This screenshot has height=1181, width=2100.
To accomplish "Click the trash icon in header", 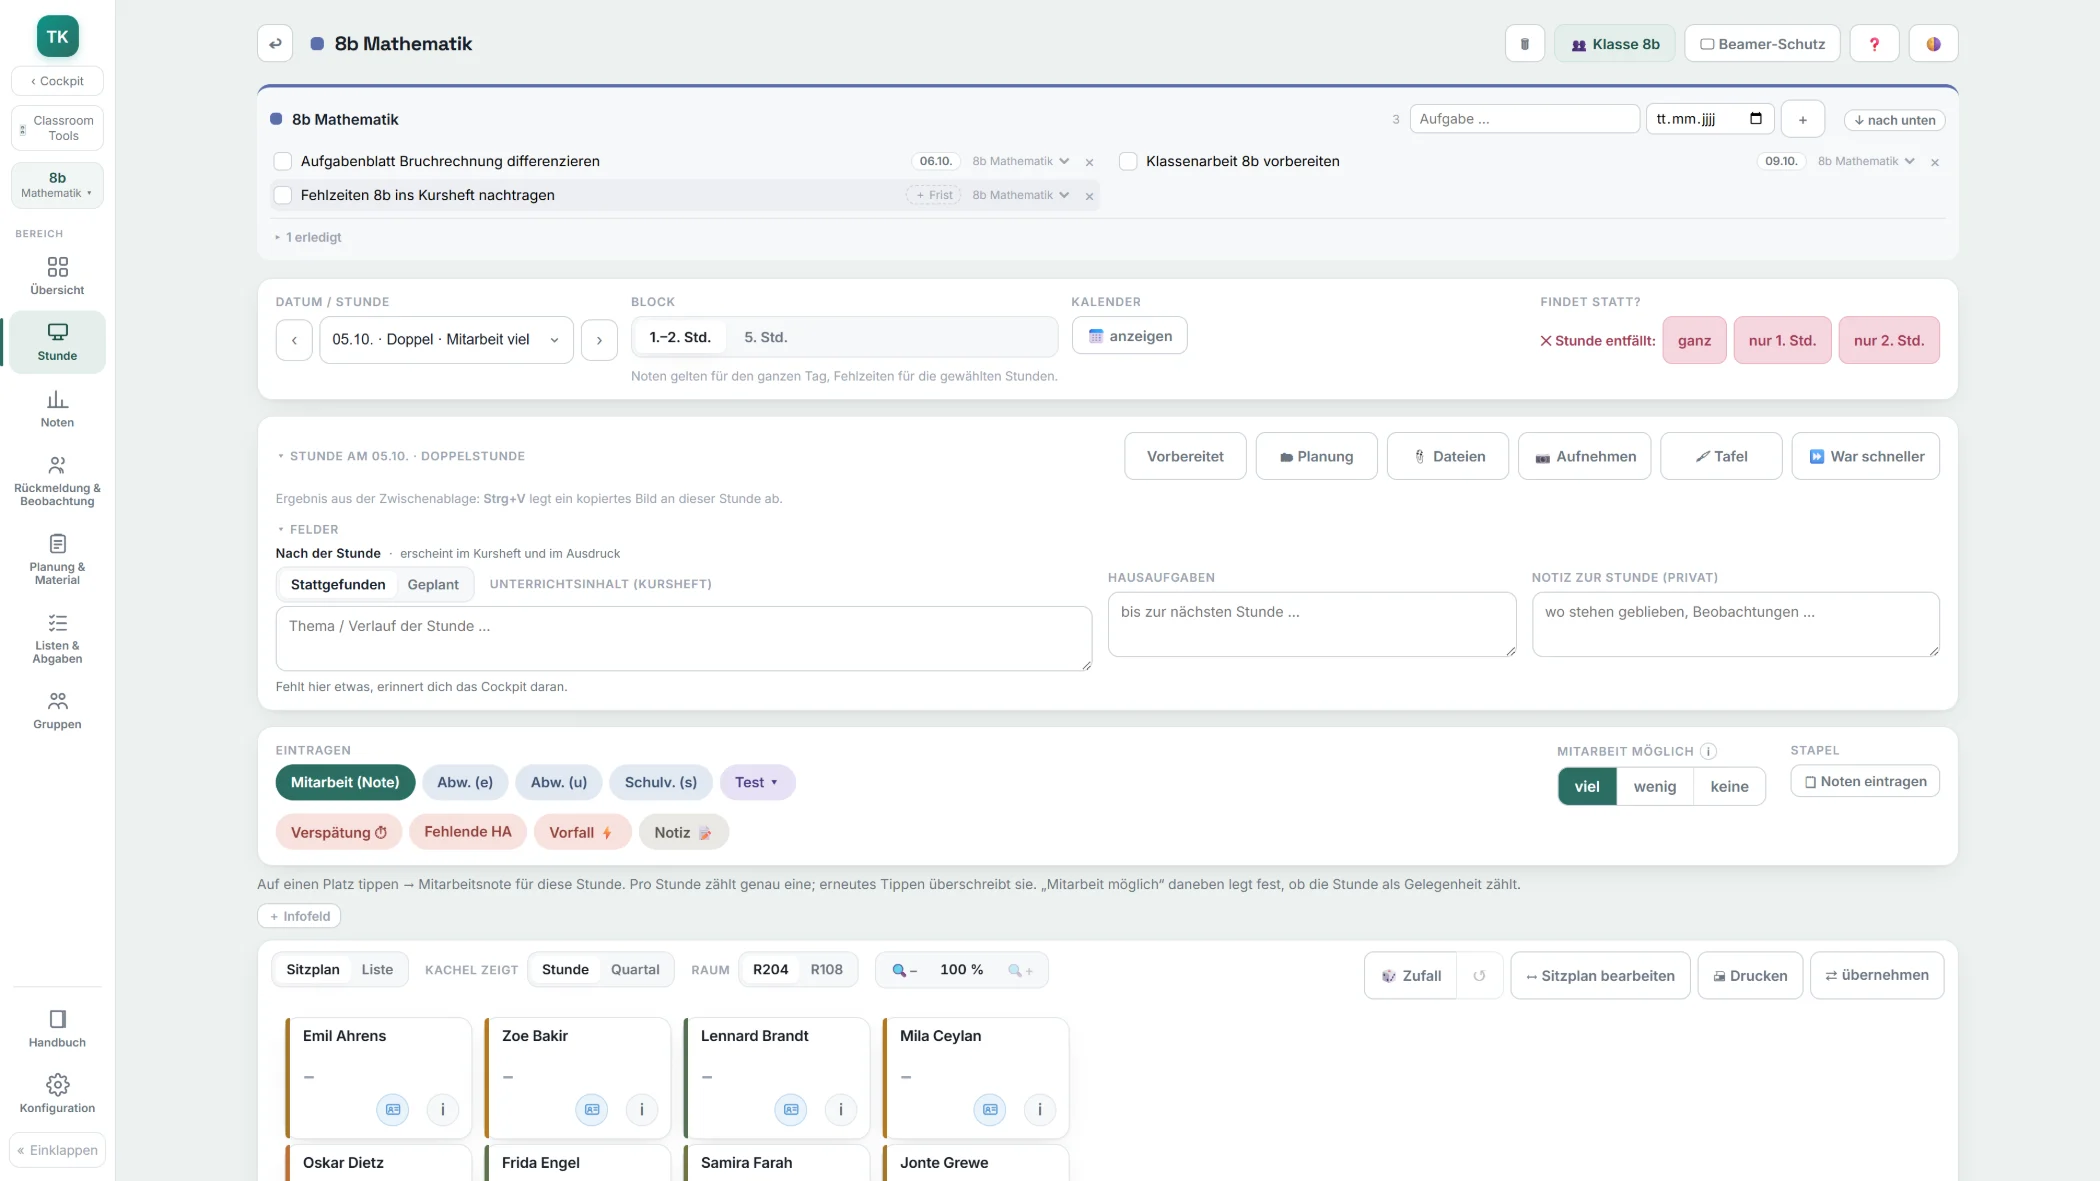I will pos(1524,44).
